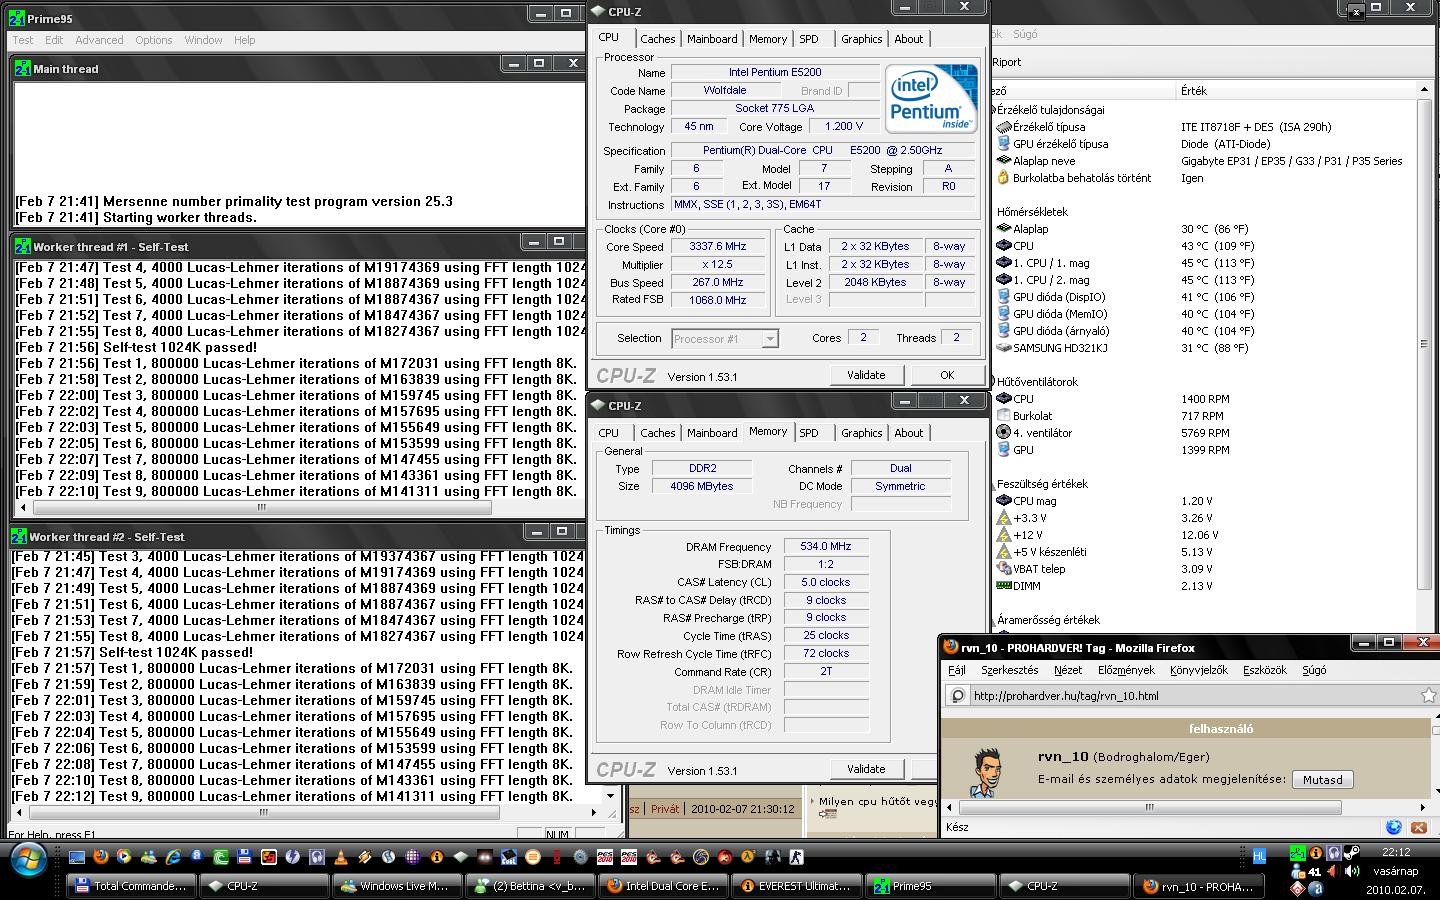Click the Intel Pentium inside logo
This screenshot has height=900, width=1440.
point(931,98)
